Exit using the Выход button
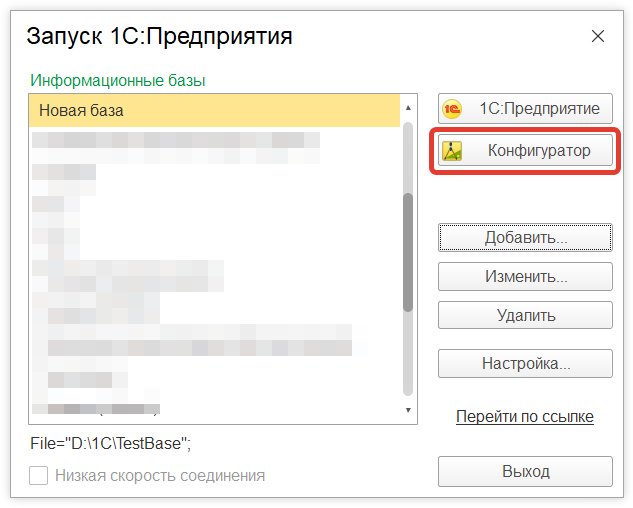The image size is (633, 508). (x=525, y=471)
